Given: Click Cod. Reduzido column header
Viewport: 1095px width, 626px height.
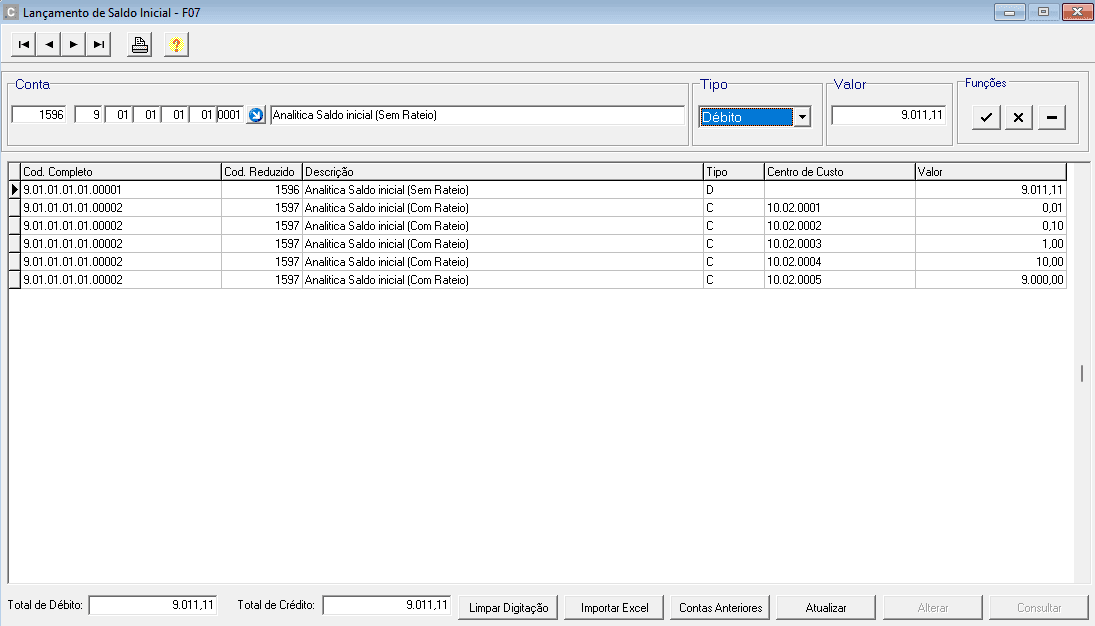Looking at the screenshot, I should click(261, 172).
